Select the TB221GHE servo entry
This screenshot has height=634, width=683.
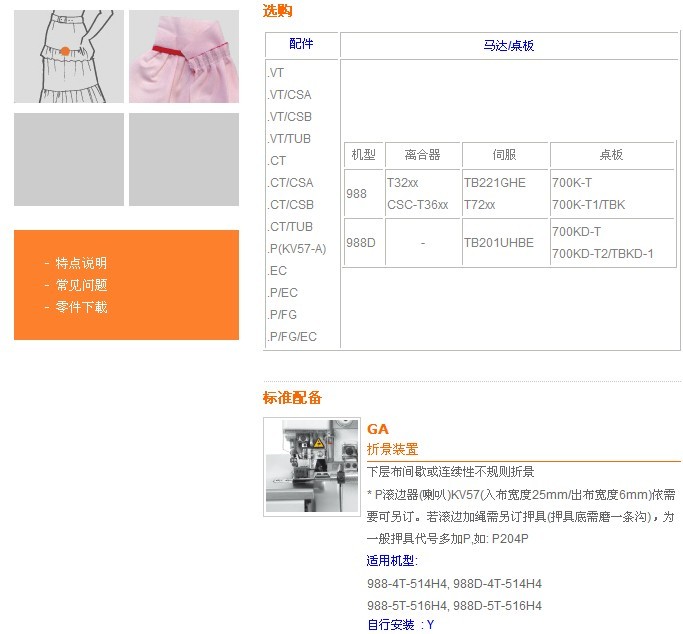click(494, 183)
